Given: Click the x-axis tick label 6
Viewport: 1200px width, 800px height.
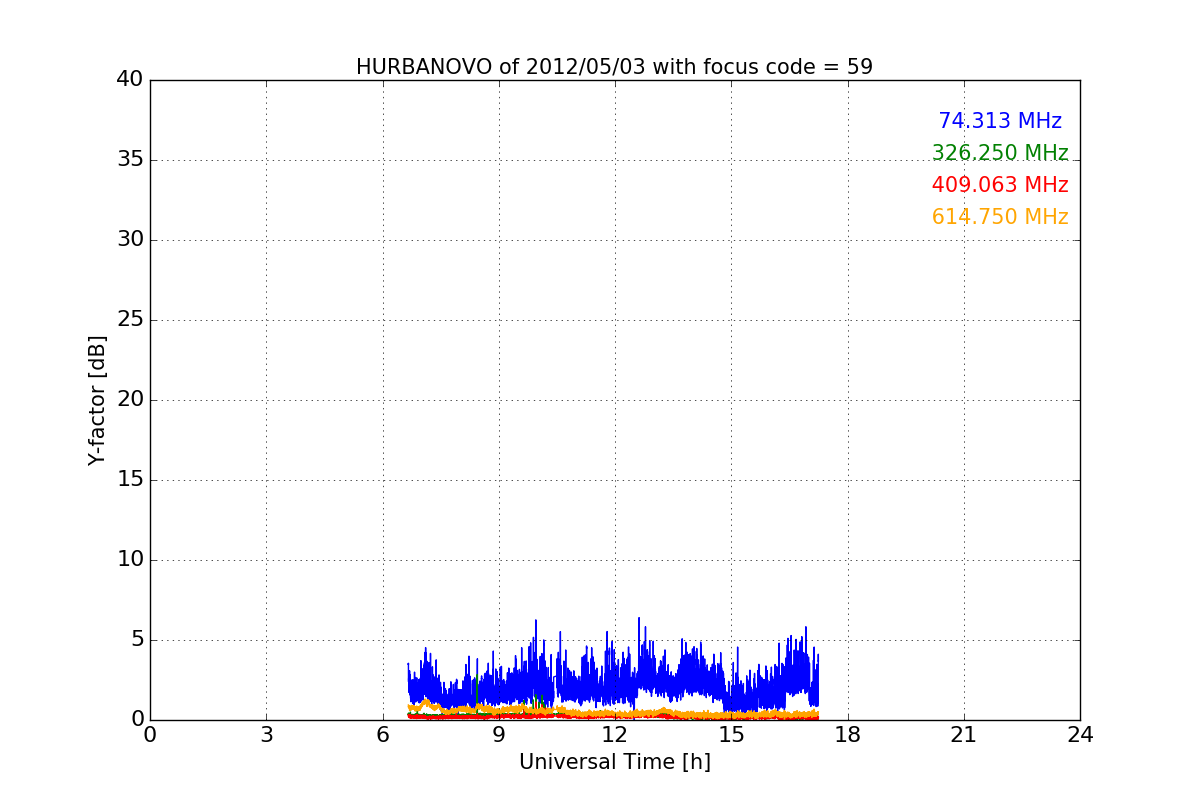Looking at the screenshot, I should point(383,735).
